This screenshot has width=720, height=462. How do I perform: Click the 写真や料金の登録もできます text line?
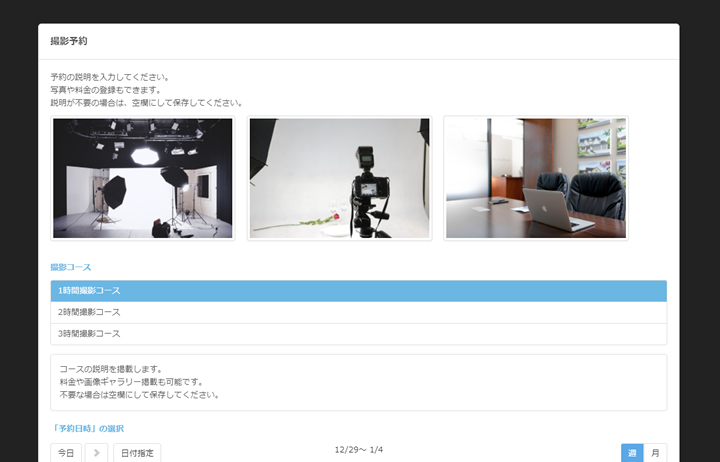106,90
